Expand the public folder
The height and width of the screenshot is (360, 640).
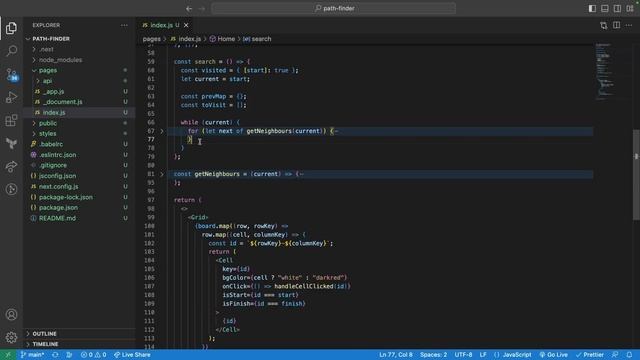pos(48,123)
